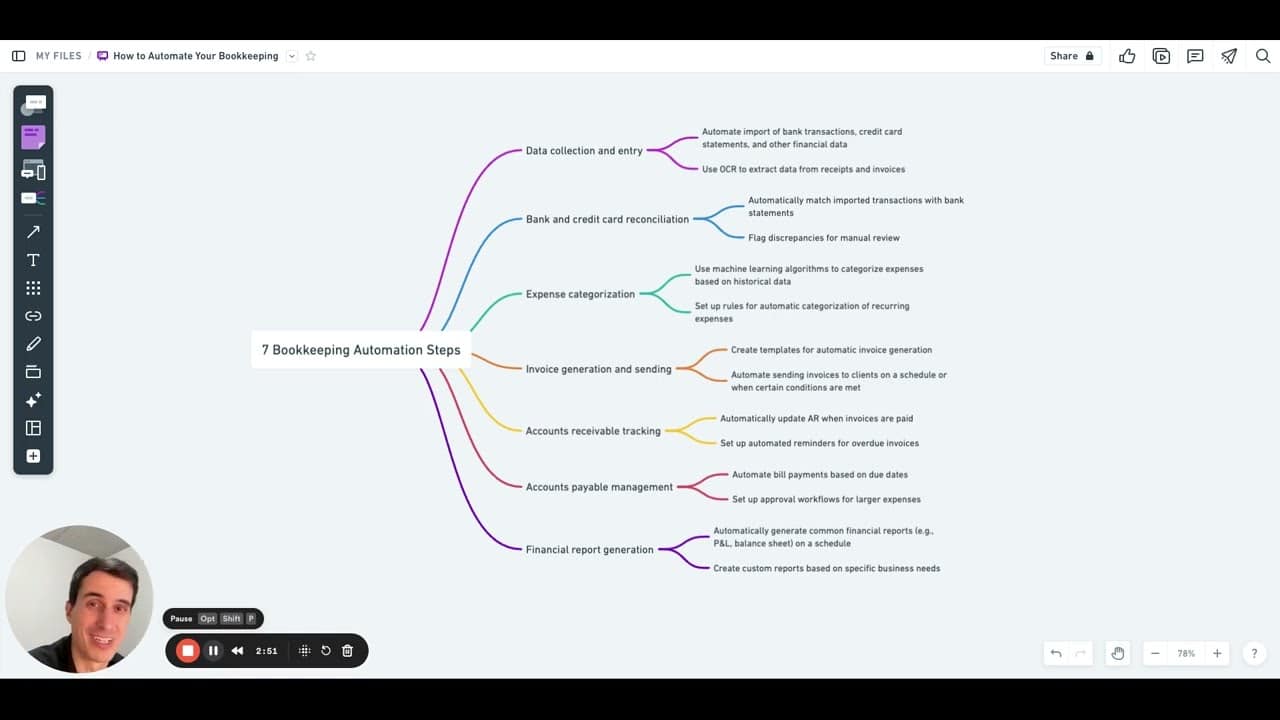Delete the recording with trash icon

point(347,651)
